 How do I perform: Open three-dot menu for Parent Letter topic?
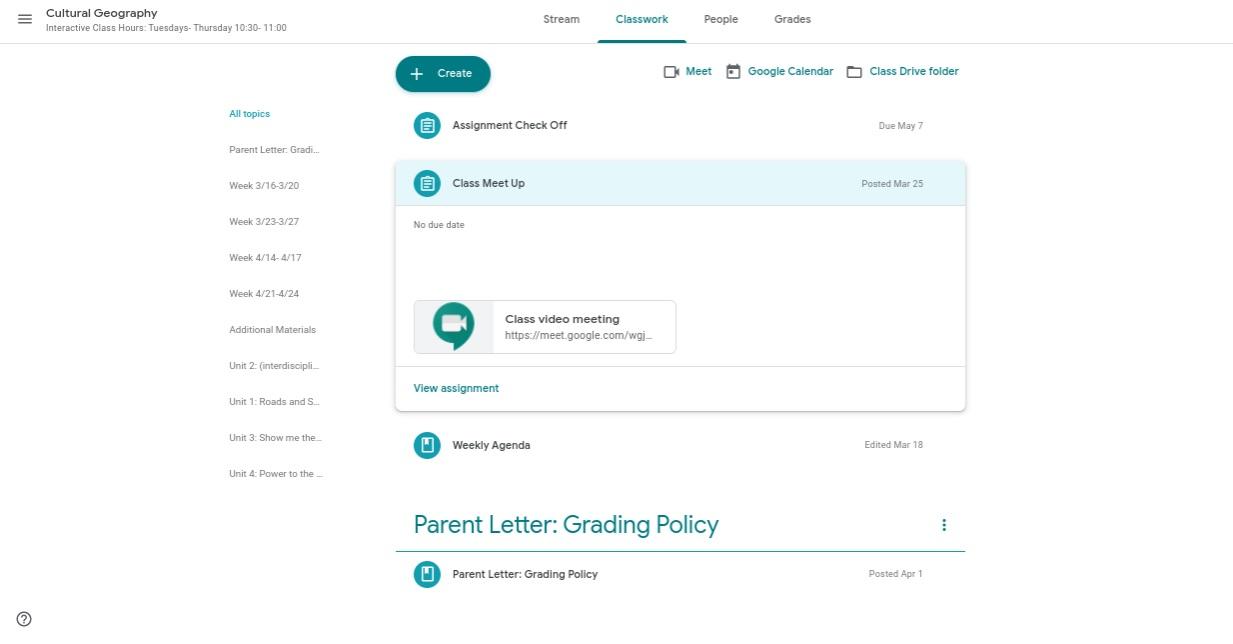tap(943, 525)
